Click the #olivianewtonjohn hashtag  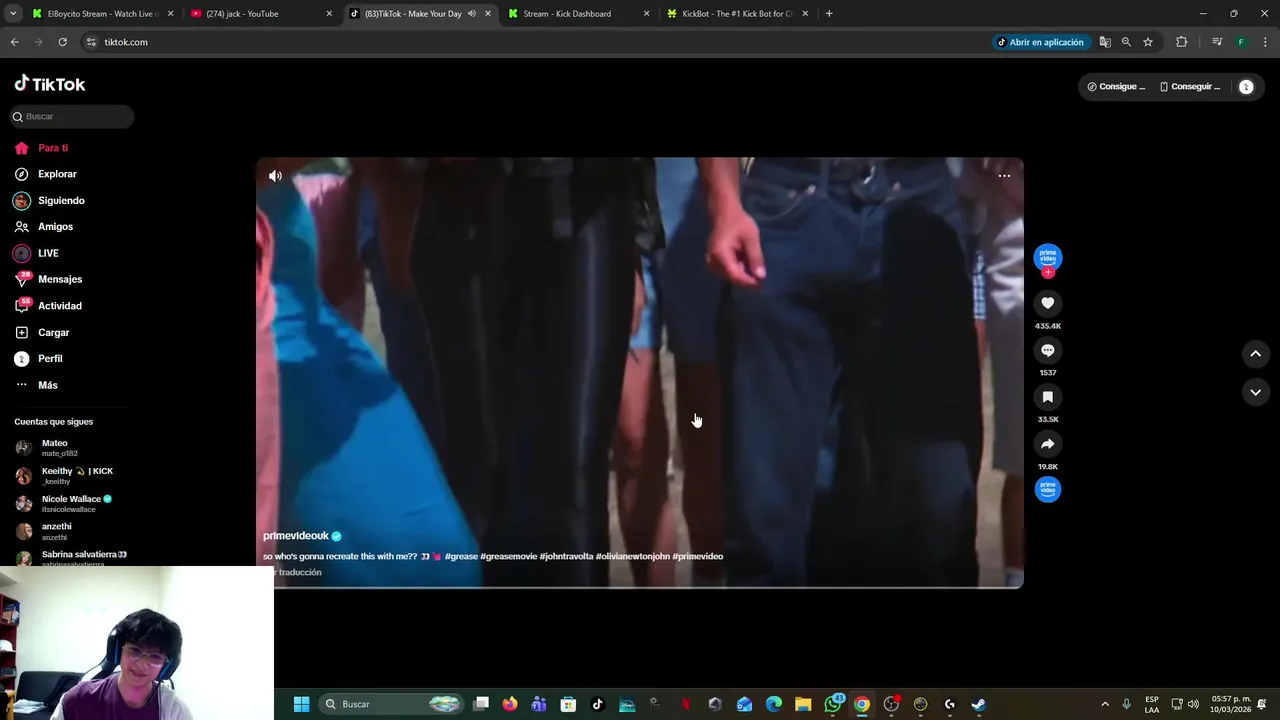click(x=633, y=556)
